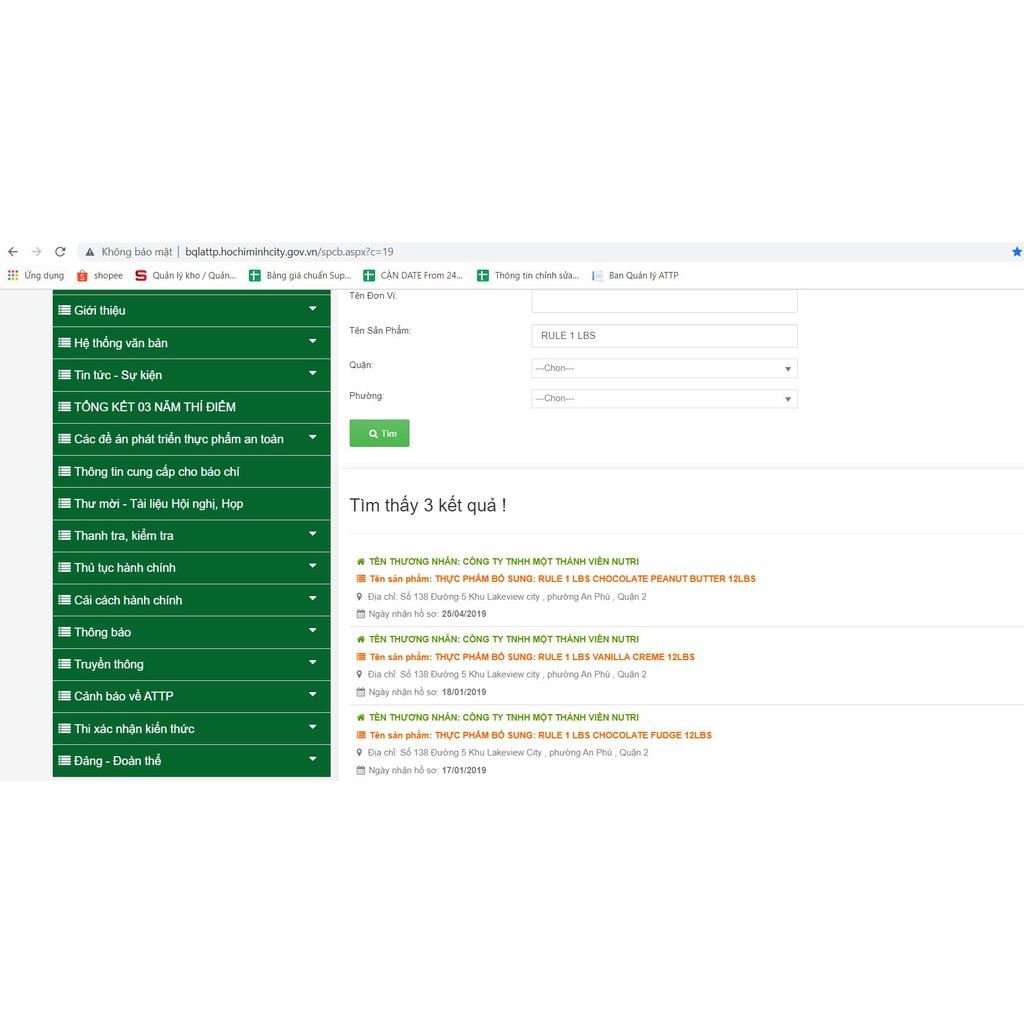1024x1024 pixels.
Task: Open Thông tin cung cấp cho báo chí
Action: coord(191,472)
